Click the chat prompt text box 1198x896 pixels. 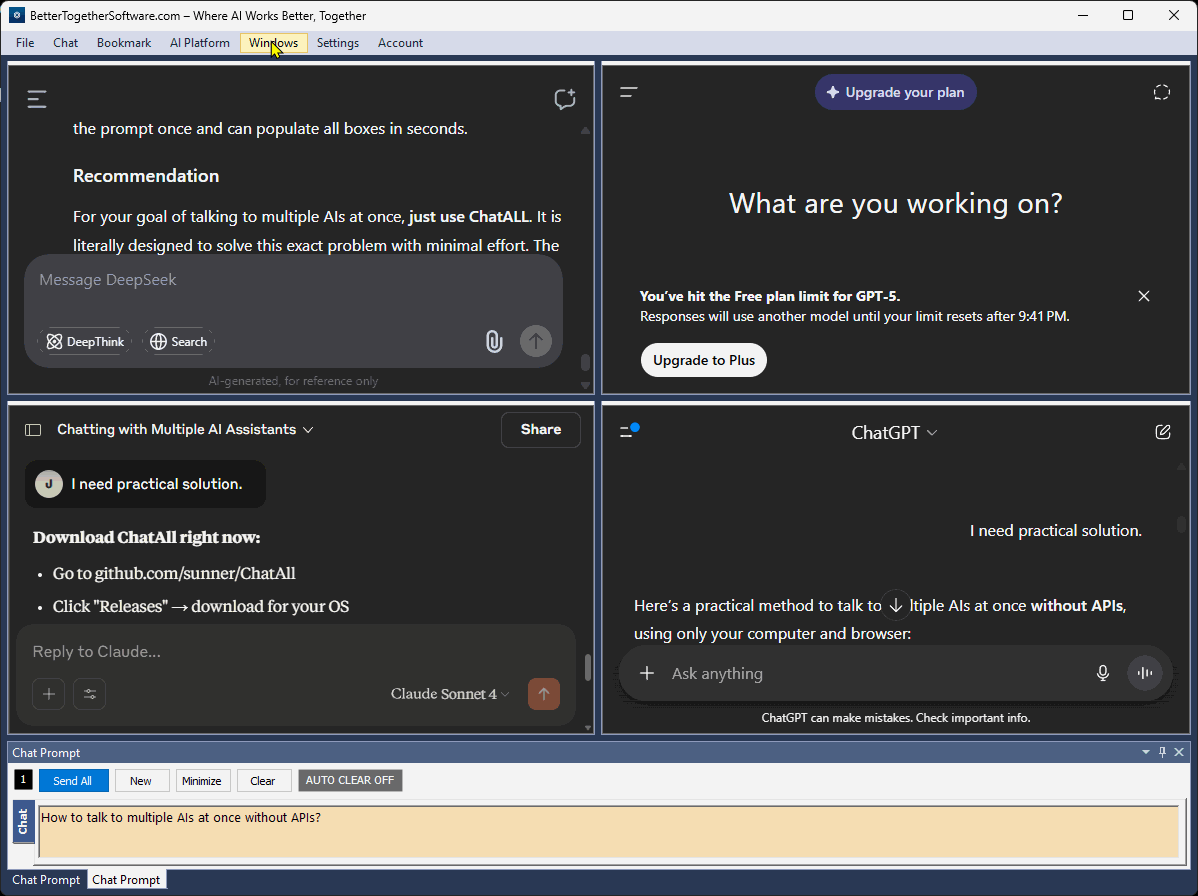tap(608, 832)
